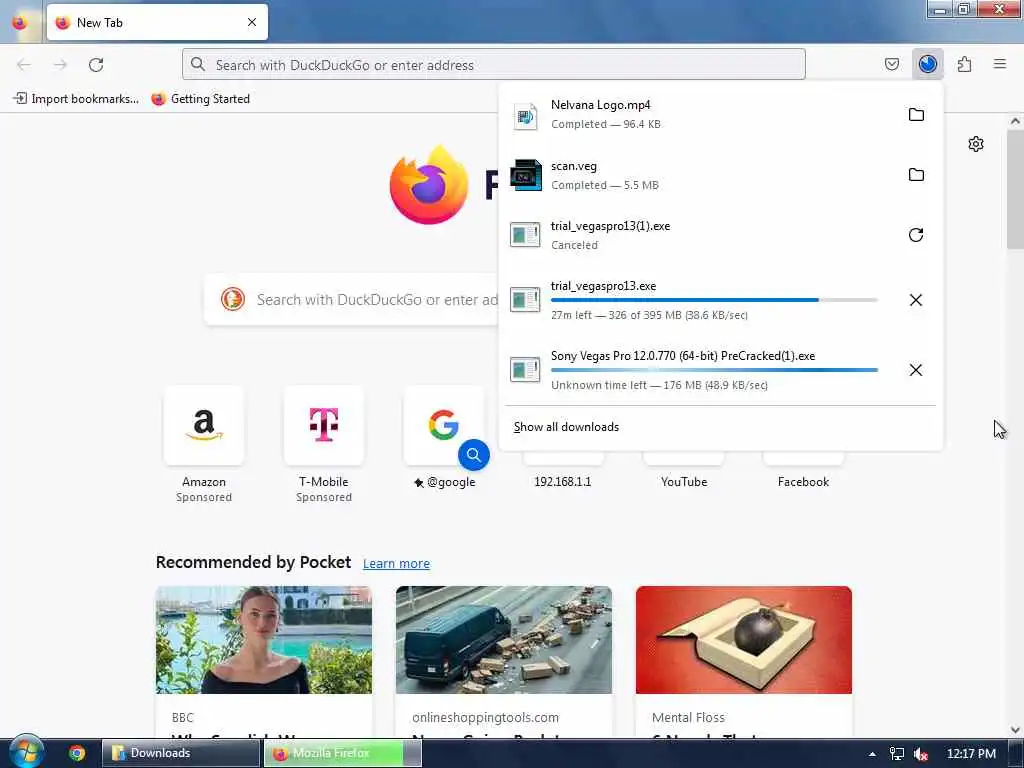1024x768 pixels.
Task: Select the trial_vegaspro13(1).exe download row
Action: click(699, 235)
